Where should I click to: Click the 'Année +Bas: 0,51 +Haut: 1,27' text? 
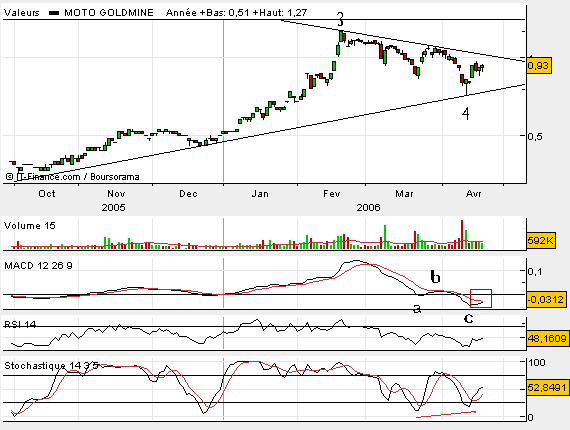point(237,13)
